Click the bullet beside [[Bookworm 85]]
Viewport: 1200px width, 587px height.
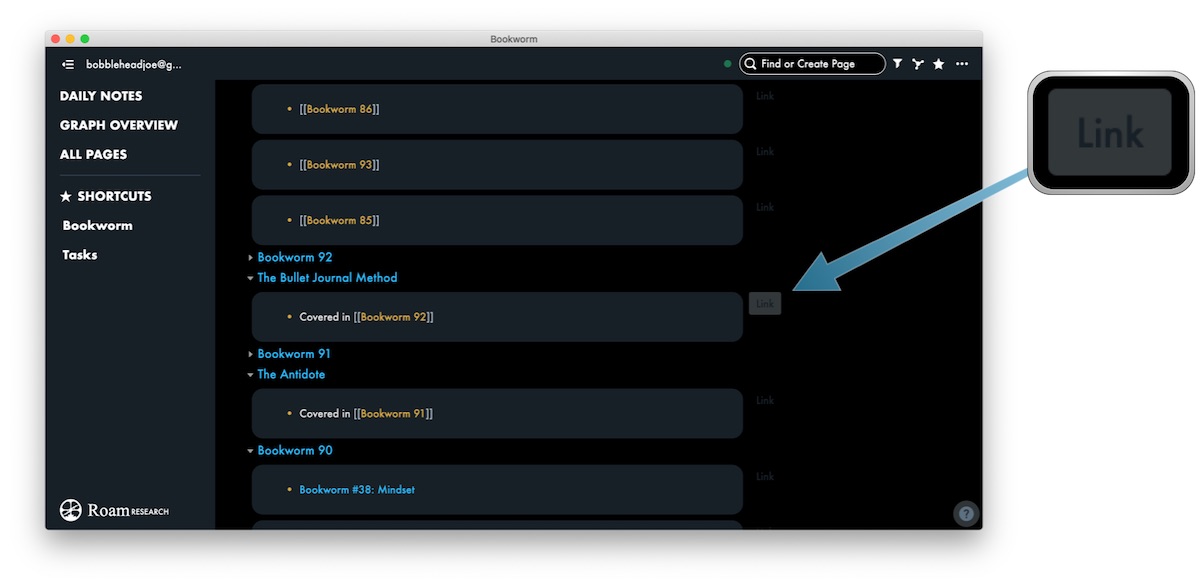click(289, 221)
